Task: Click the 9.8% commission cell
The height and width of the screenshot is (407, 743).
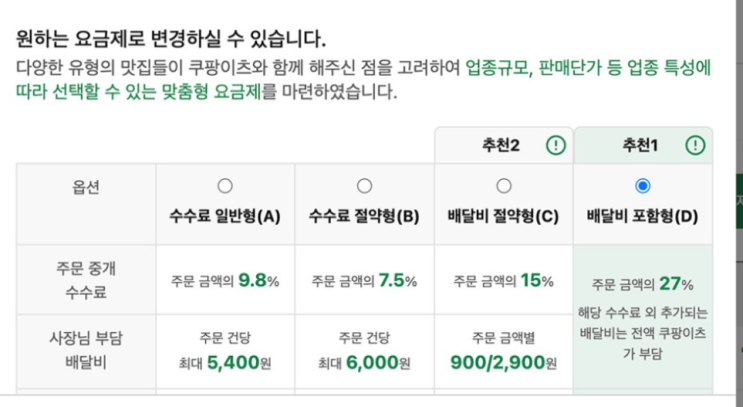Action: click(225, 280)
